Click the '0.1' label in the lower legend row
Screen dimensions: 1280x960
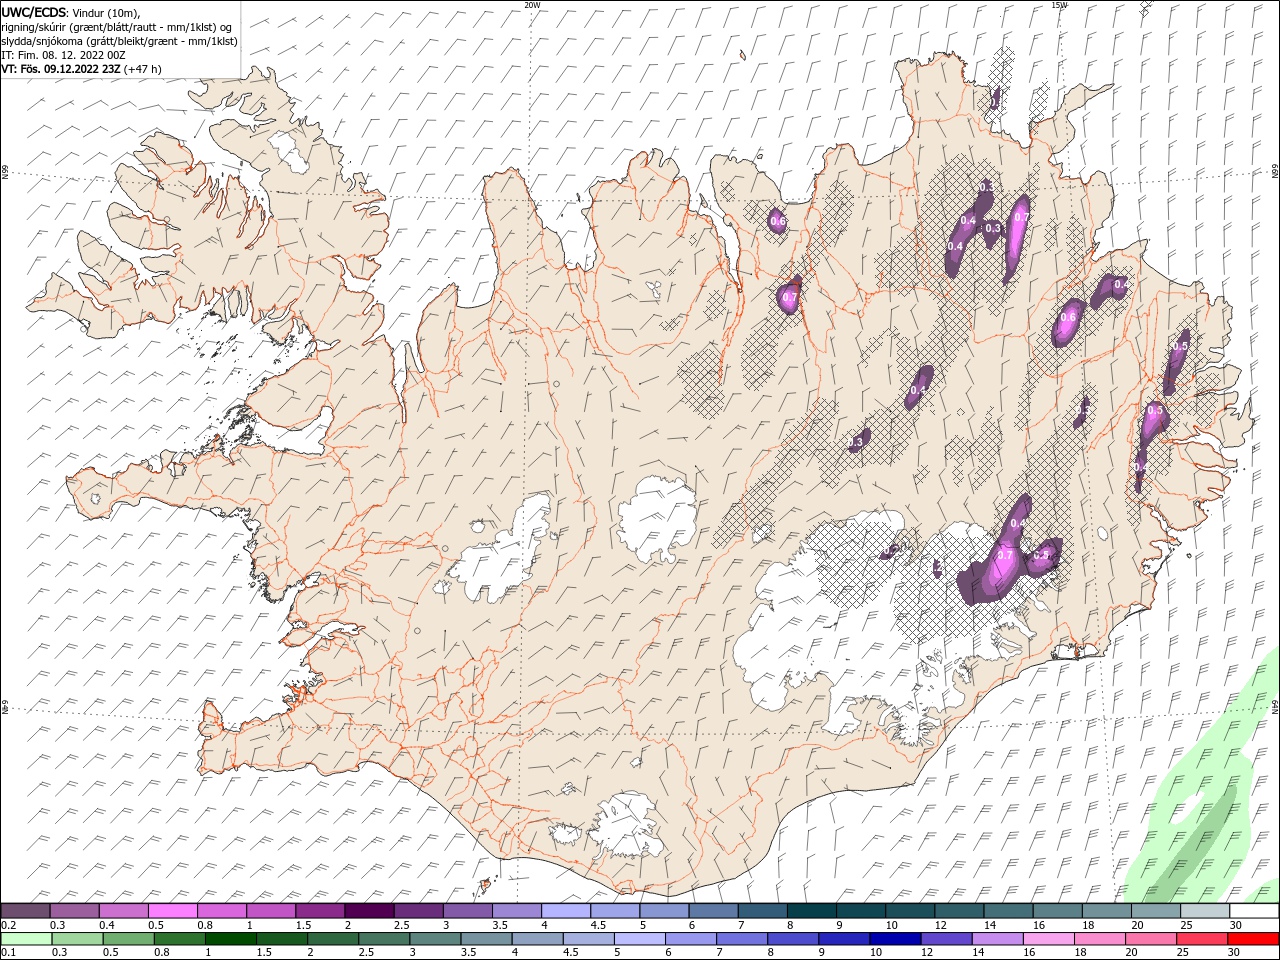tap(8, 953)
